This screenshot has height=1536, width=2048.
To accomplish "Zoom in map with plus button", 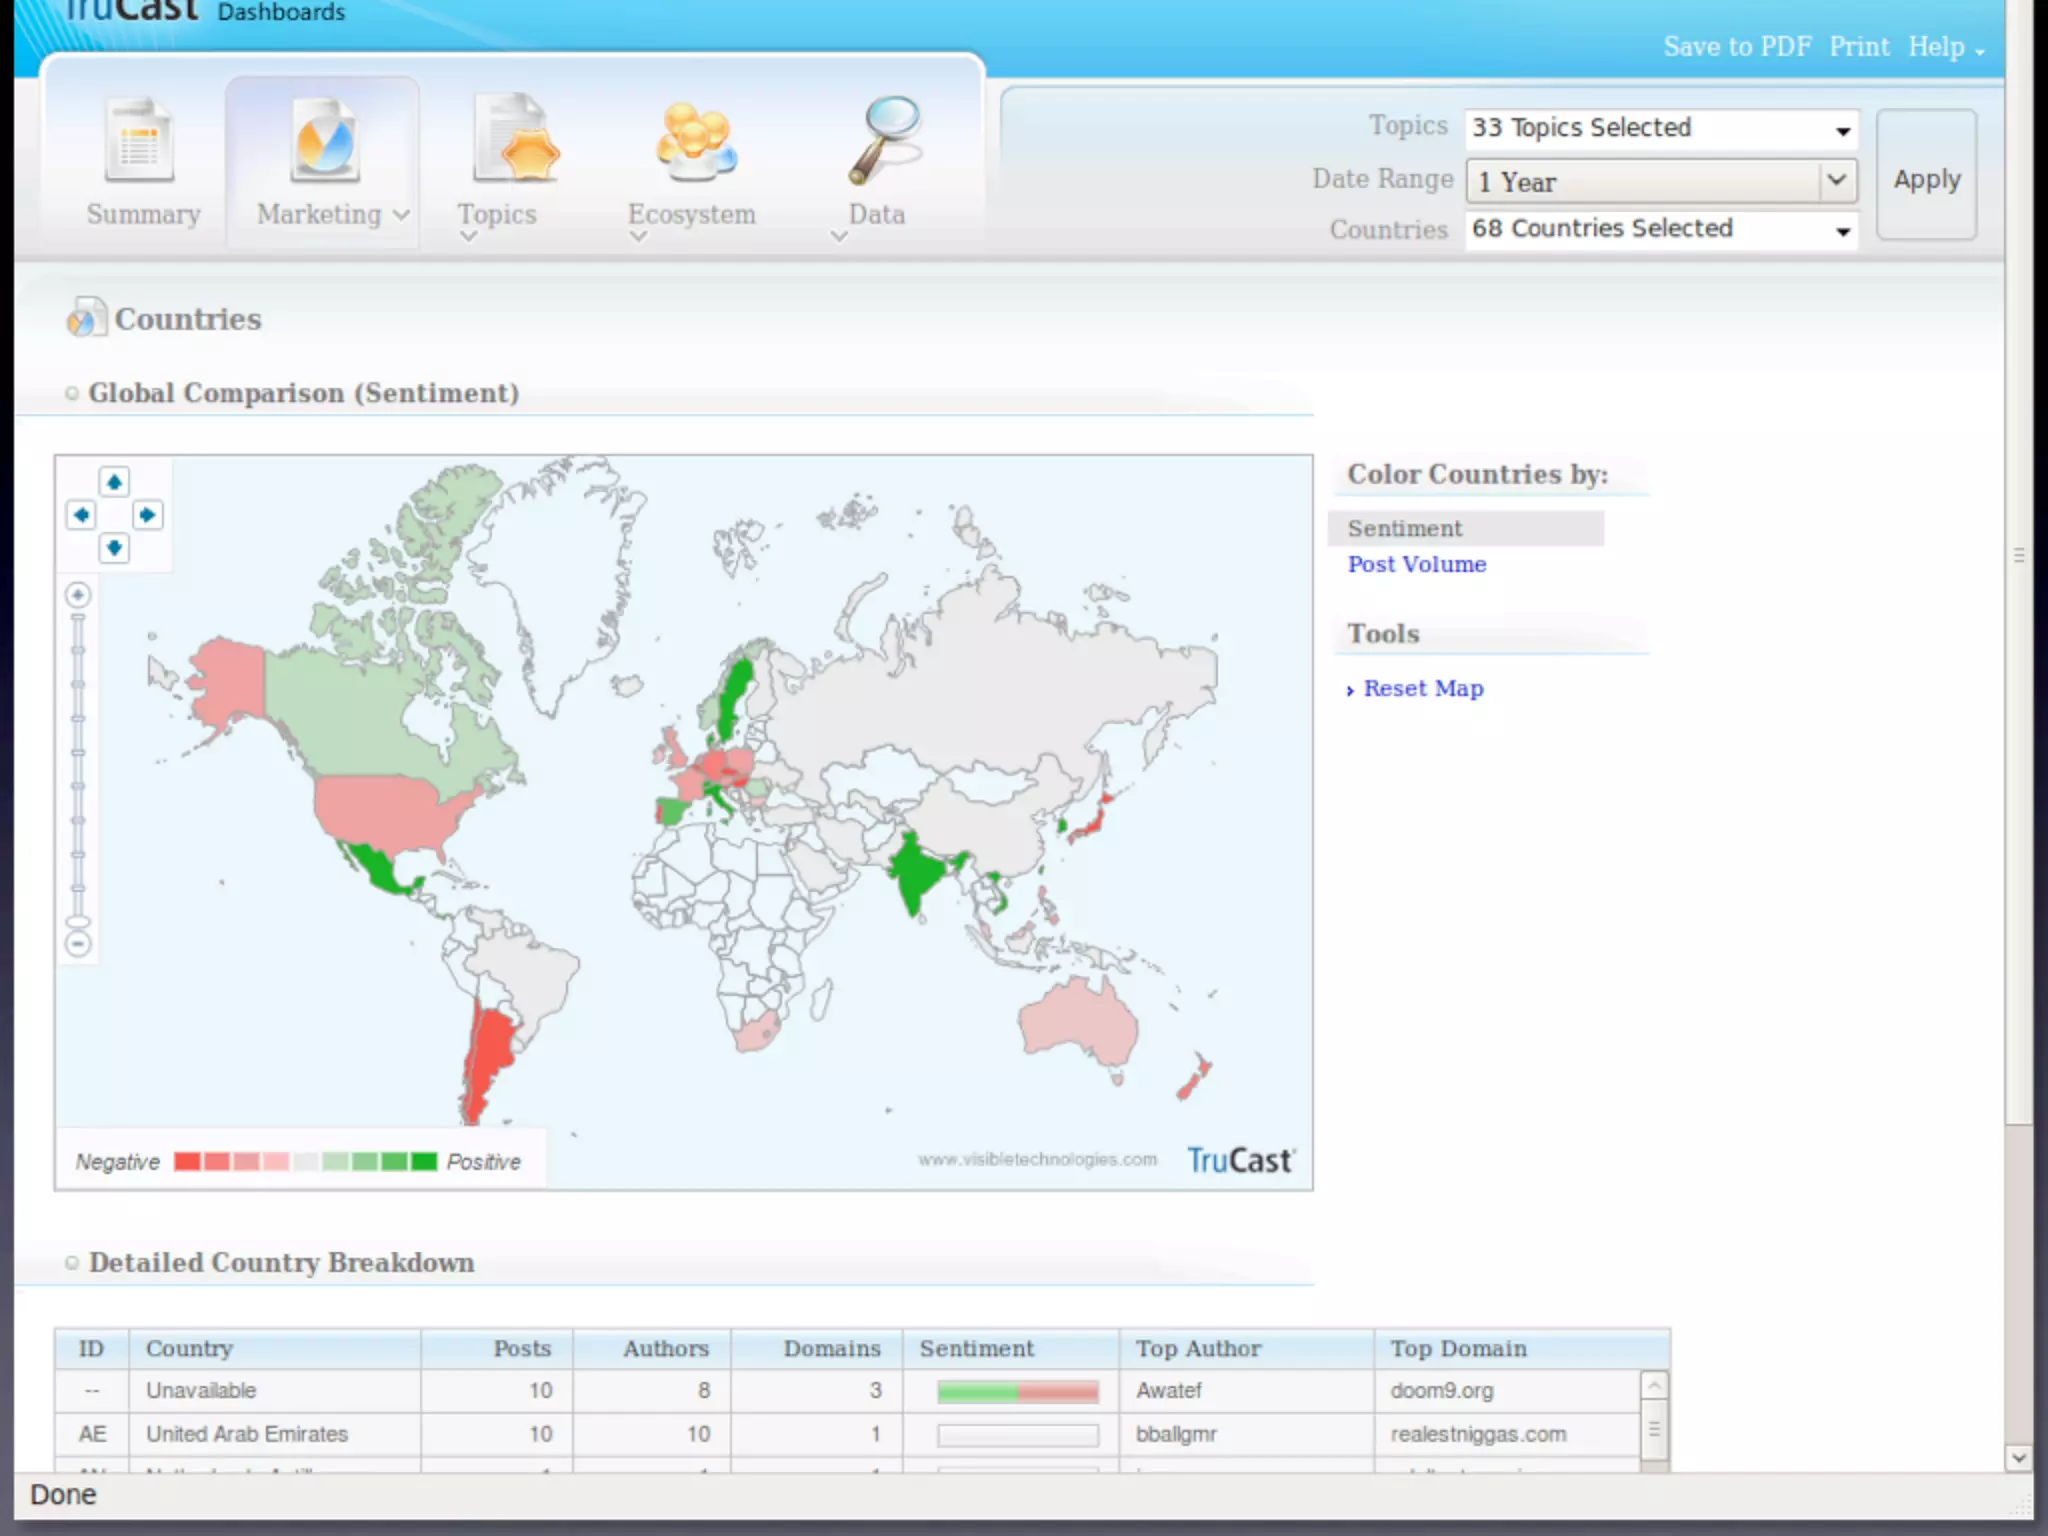I will pyautogui.click(x=78, y=596).
